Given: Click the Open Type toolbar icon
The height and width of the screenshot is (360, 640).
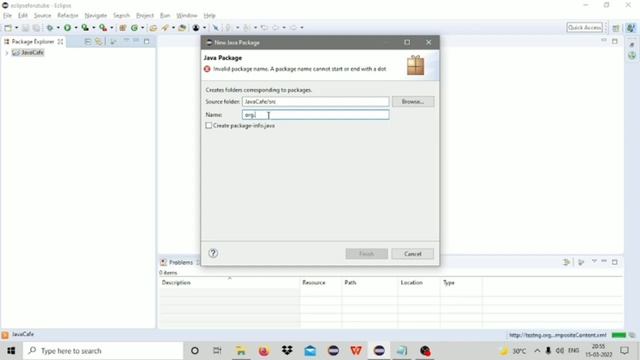Looking at the screenshot, I should [x=153, y=28].
